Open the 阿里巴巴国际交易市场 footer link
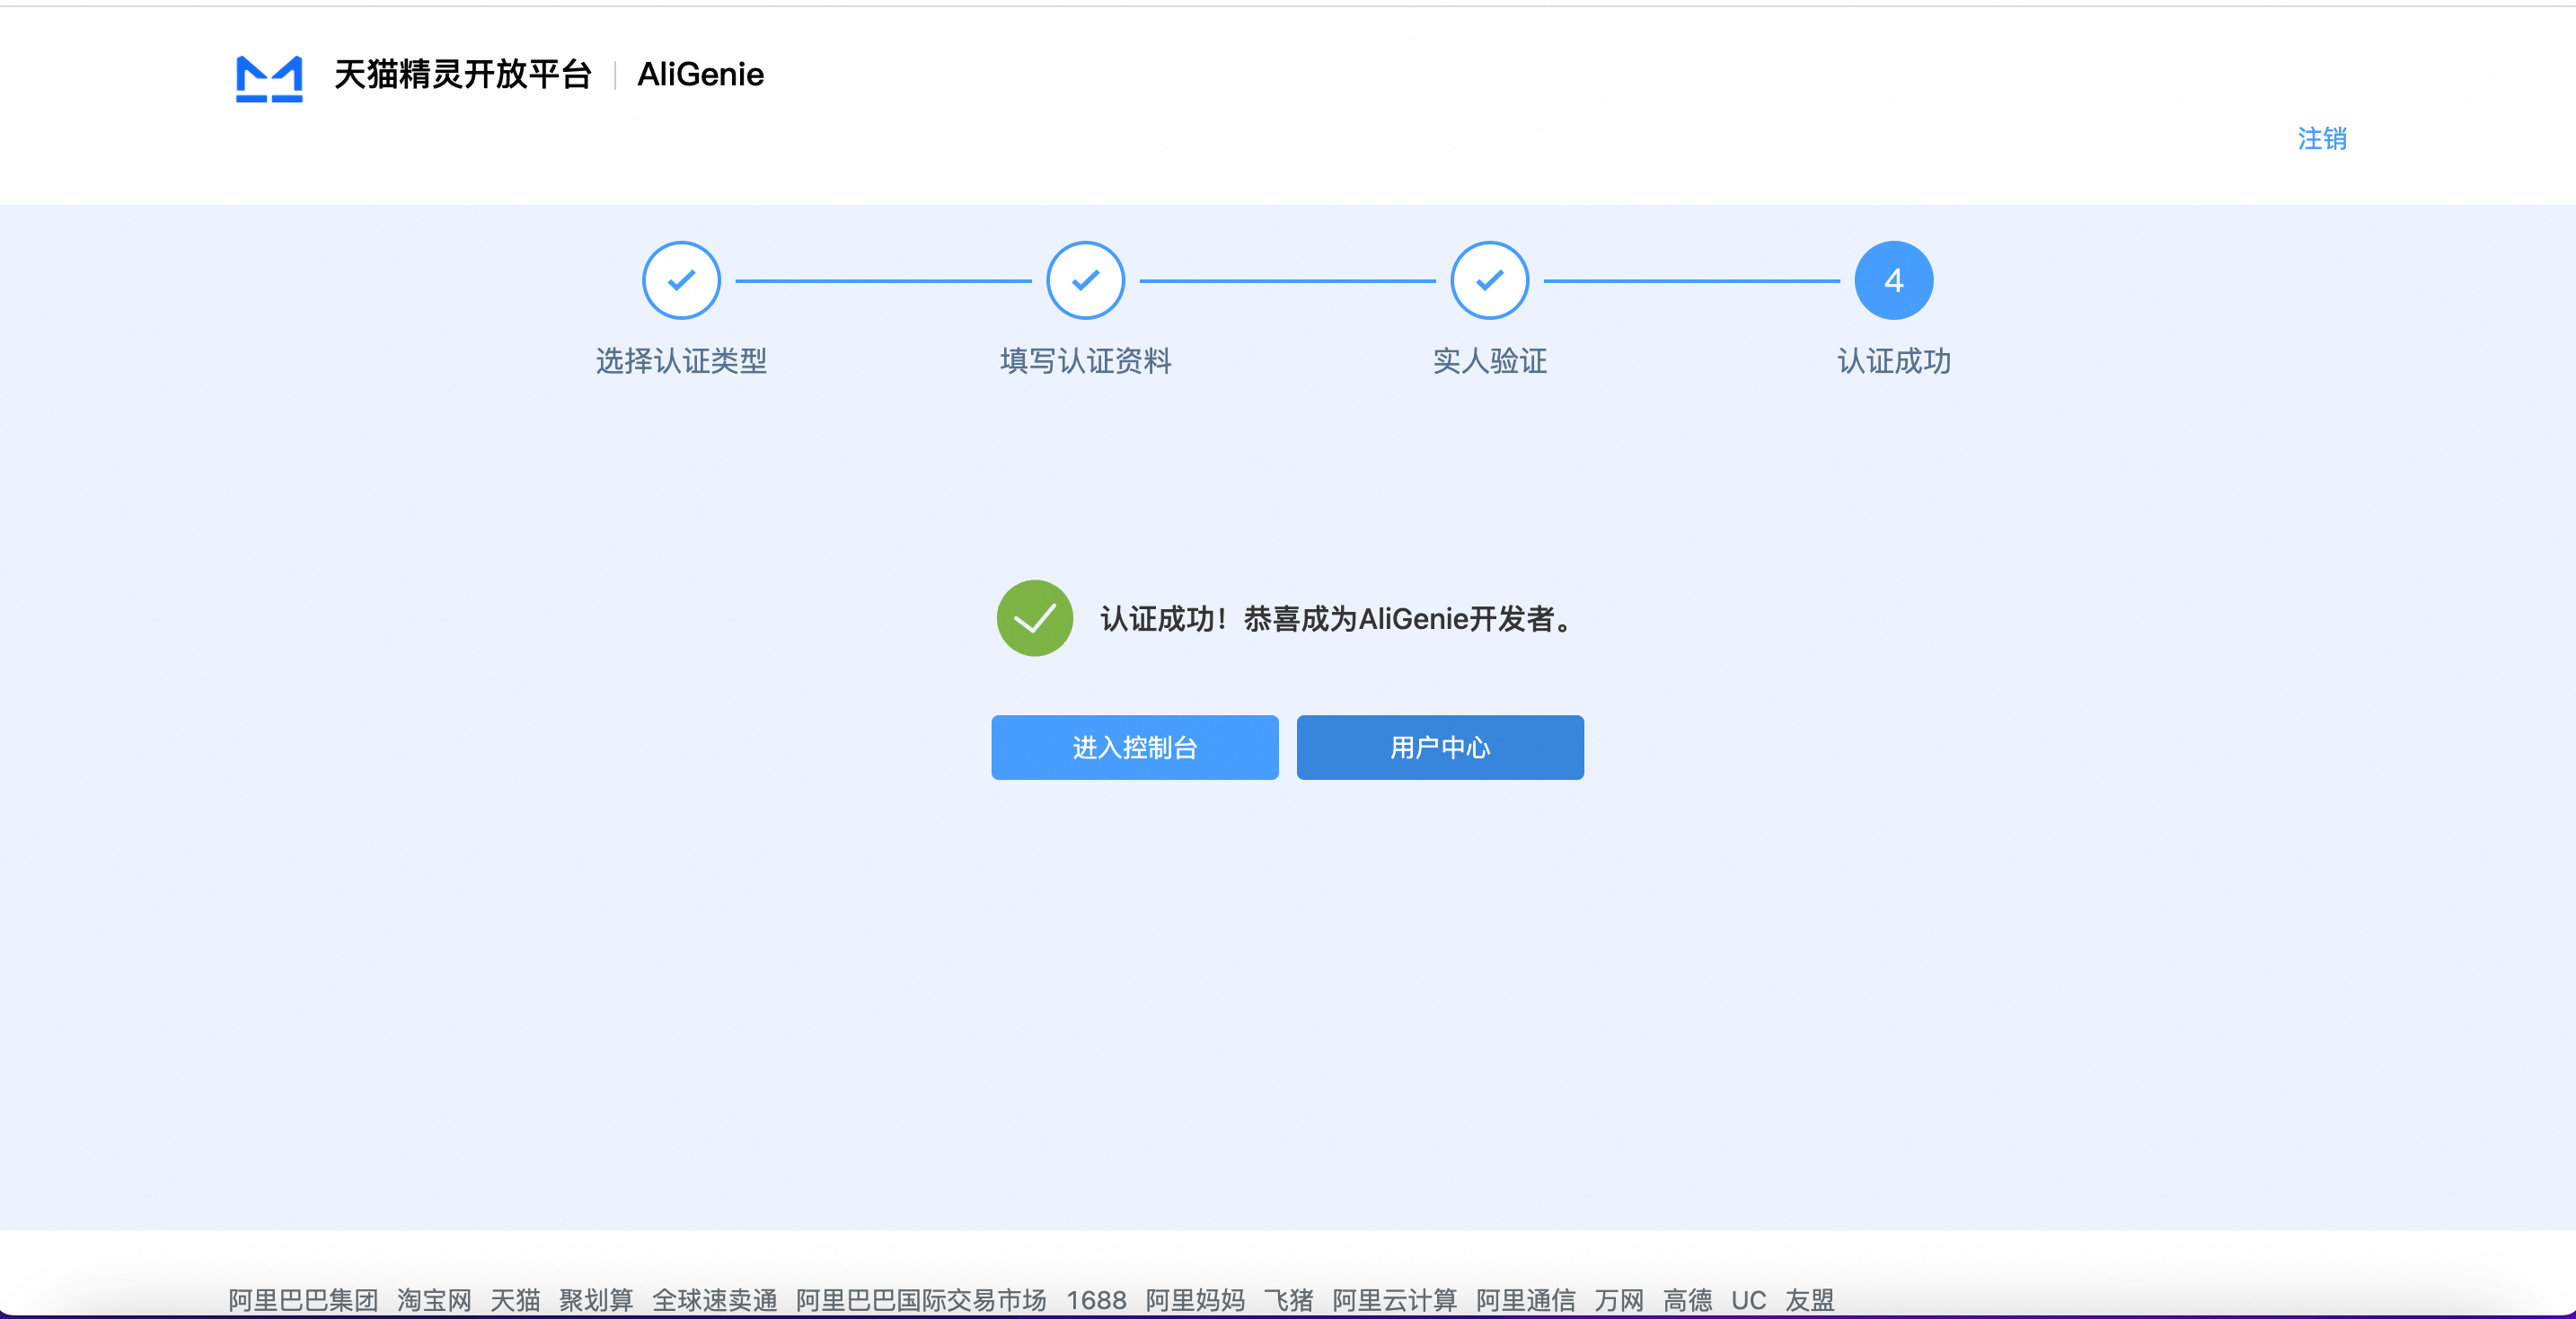Viewport: 2576px width, 1319px height. tap(921, 1299)
